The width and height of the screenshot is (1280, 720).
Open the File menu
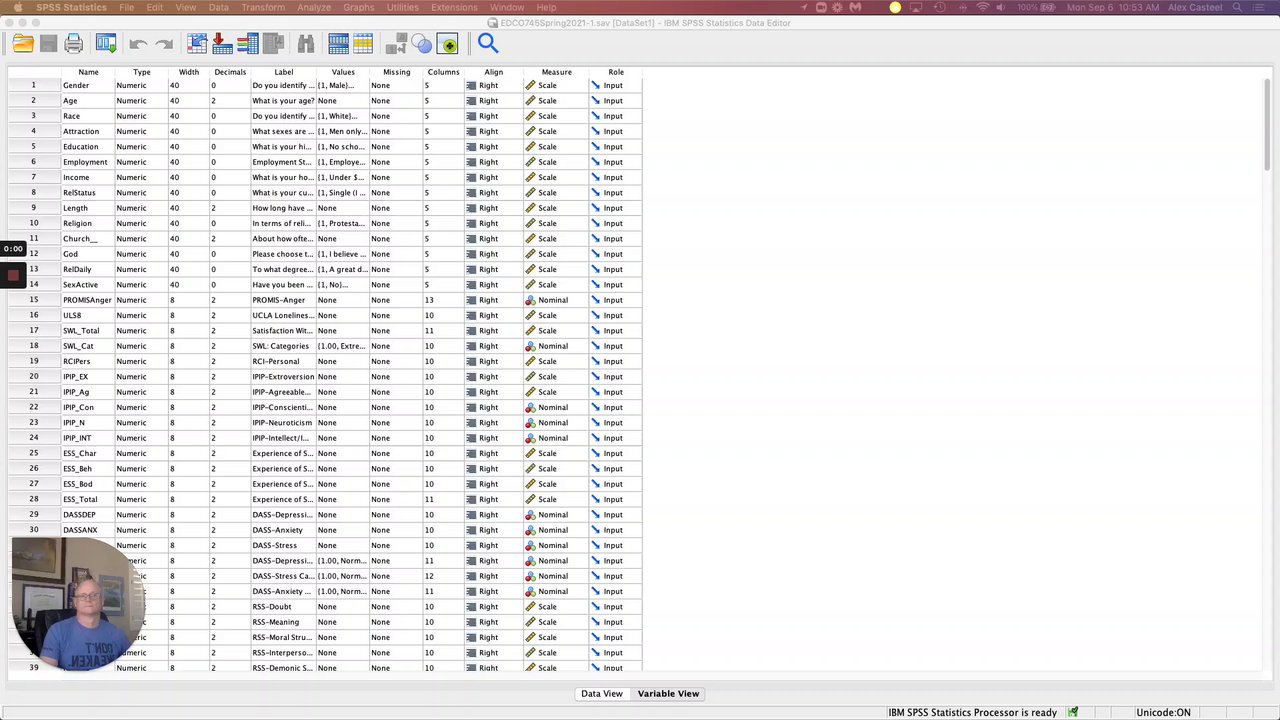coord(127,7)
